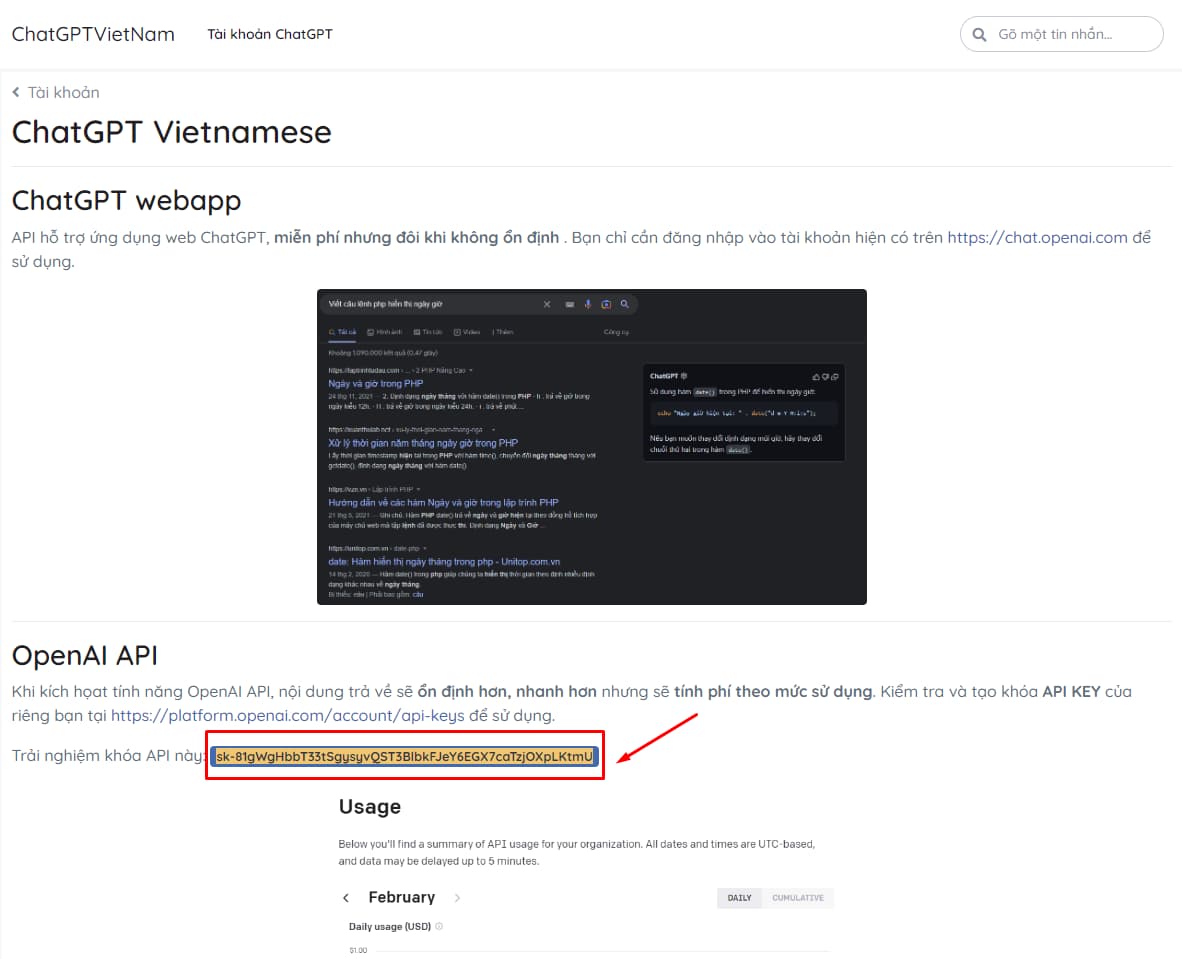
Task: Click the $1.00 chart axis value
Action: (x=358, y=950)
